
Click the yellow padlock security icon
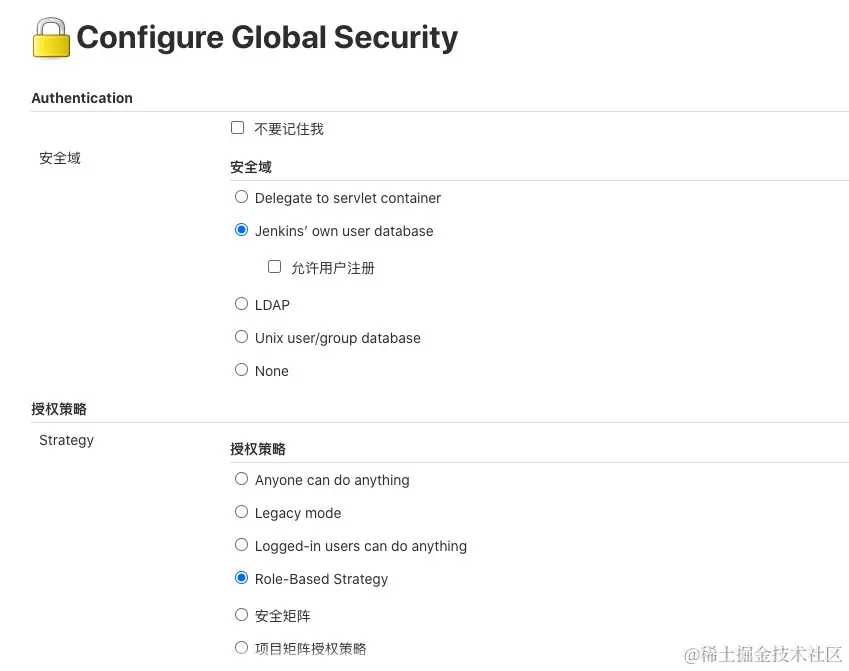pos(51,38)
